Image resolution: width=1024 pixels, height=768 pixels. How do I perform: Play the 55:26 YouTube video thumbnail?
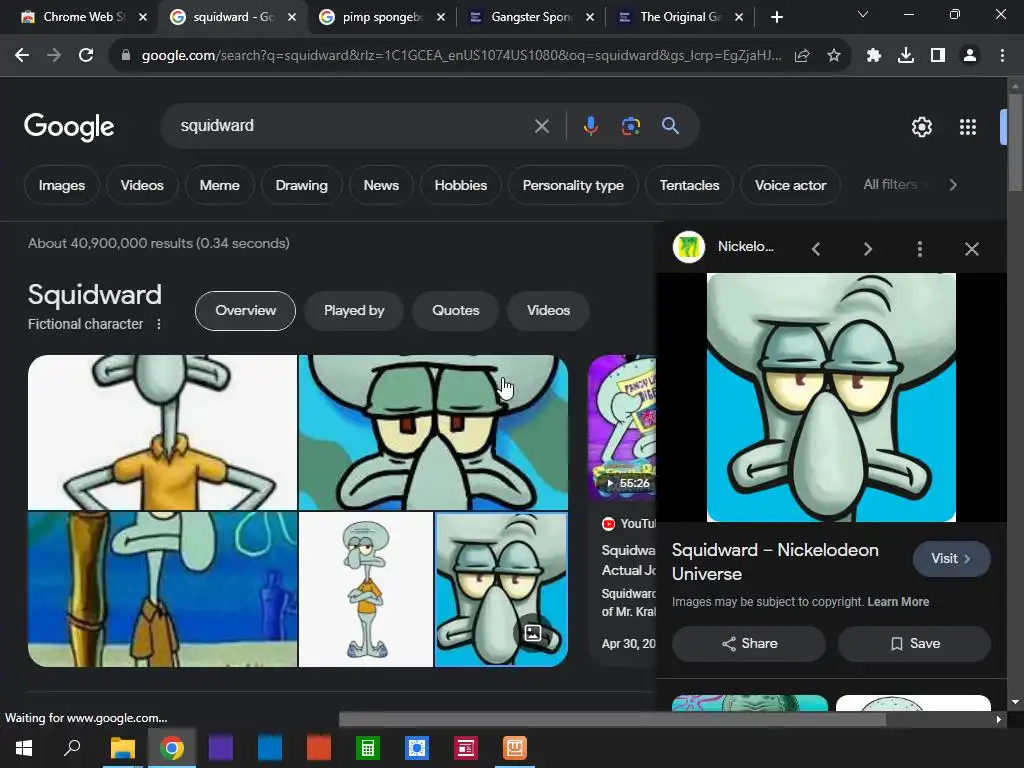(x=622, y=427)
